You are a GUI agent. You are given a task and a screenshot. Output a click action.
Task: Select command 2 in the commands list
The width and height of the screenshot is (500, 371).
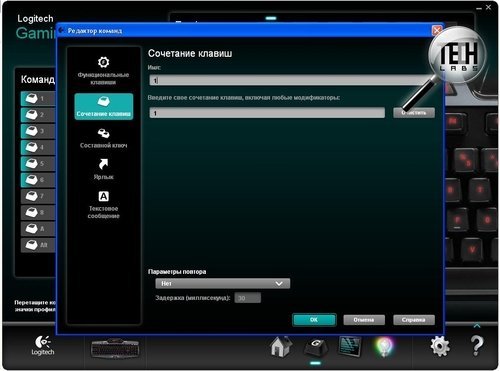tap(38, 115)
